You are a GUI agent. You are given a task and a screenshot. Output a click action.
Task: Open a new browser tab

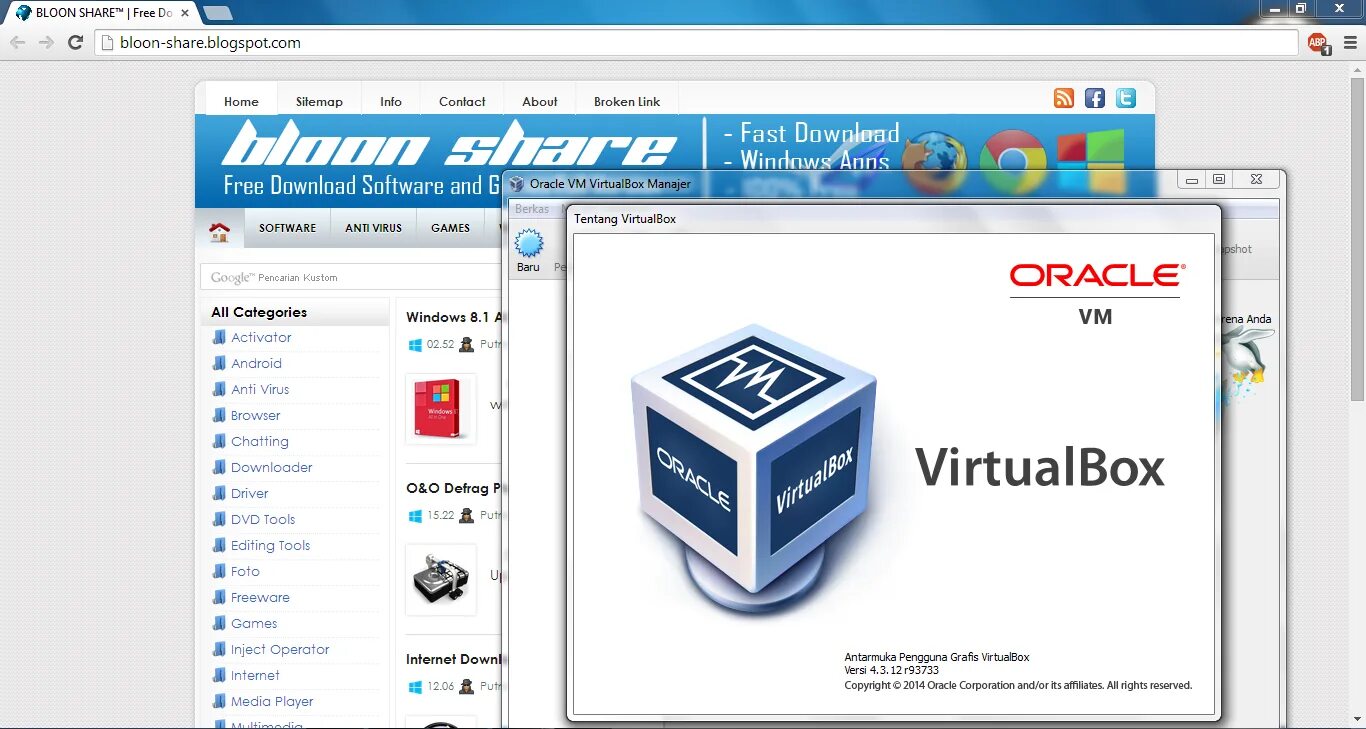pos(217,13)
